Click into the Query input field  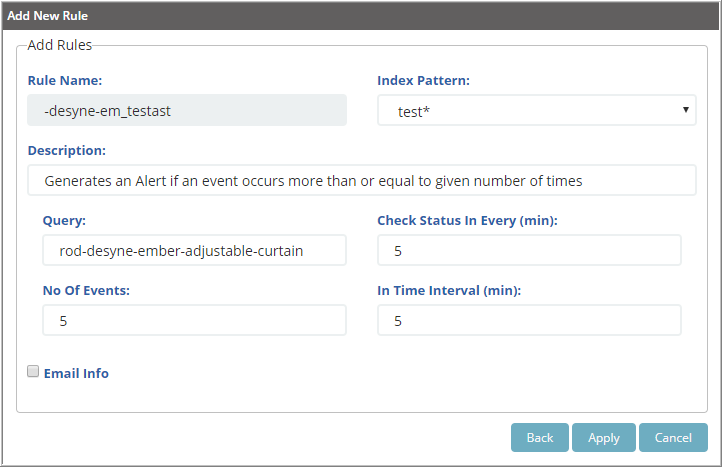(194, 250)
